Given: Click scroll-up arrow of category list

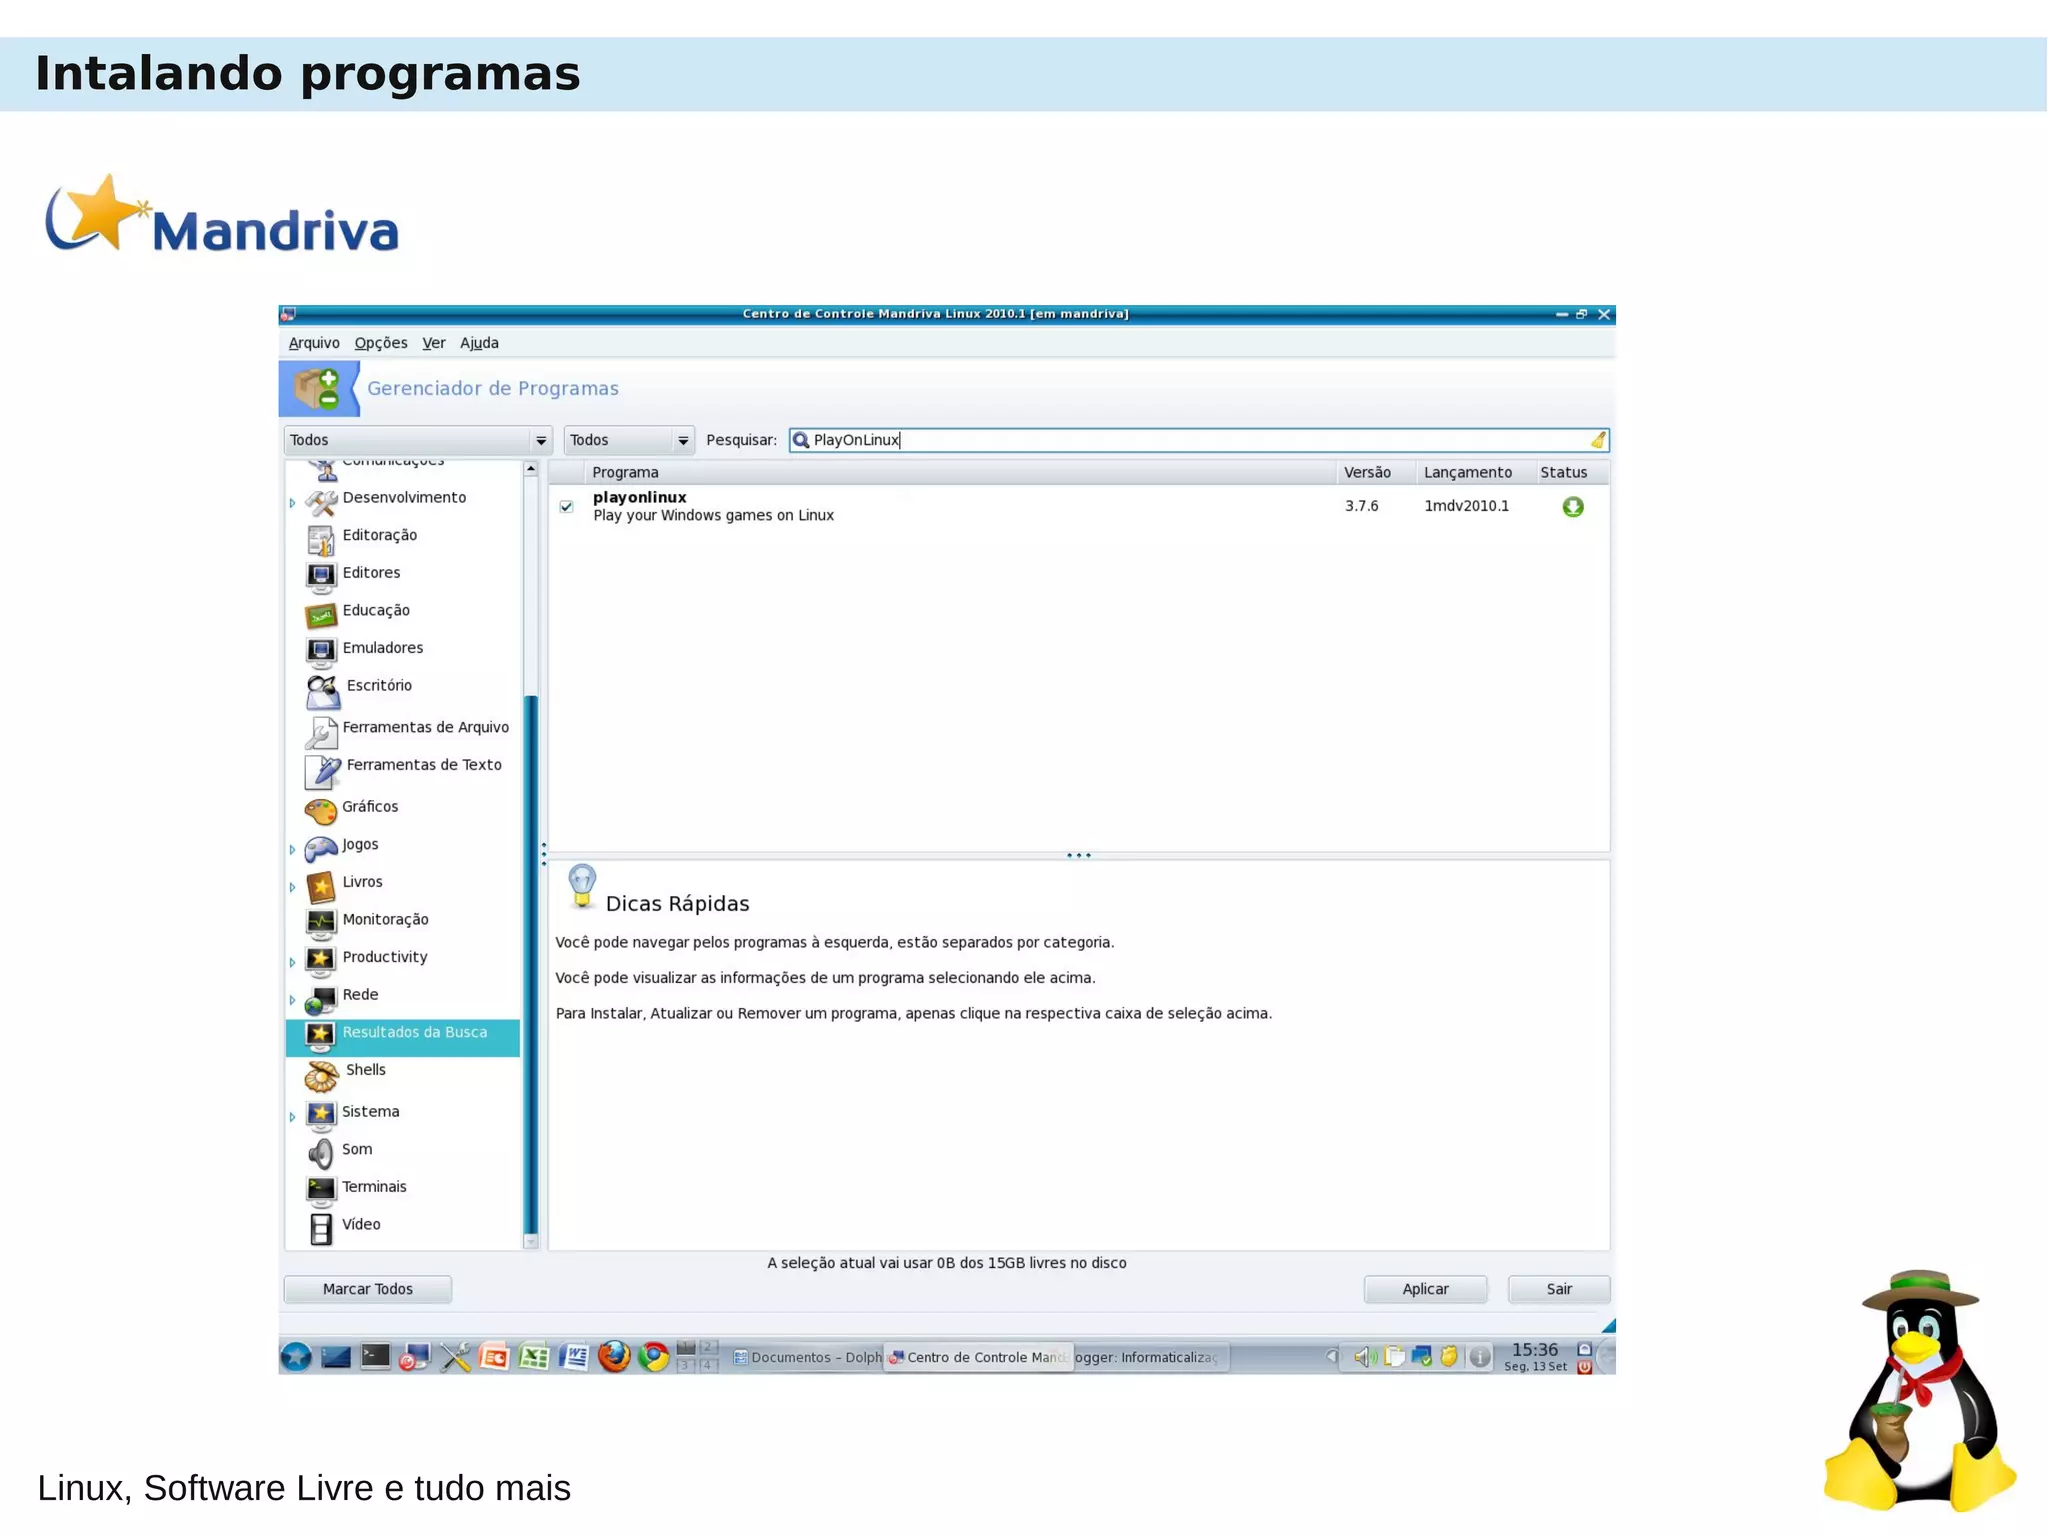Looking at the screenshot, I should [531, 469].
